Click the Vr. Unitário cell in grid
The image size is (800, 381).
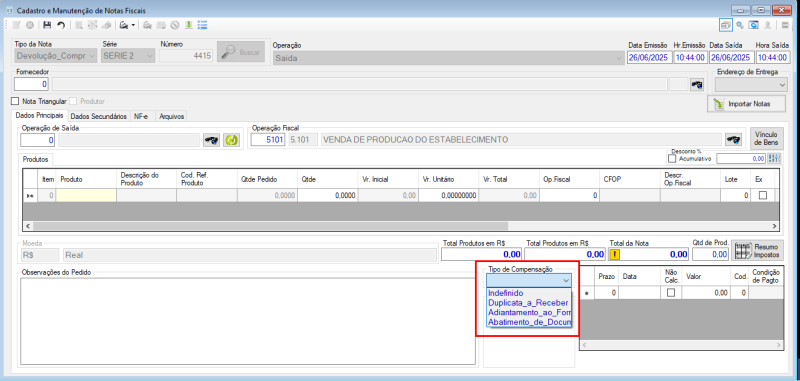click(448, 195)
